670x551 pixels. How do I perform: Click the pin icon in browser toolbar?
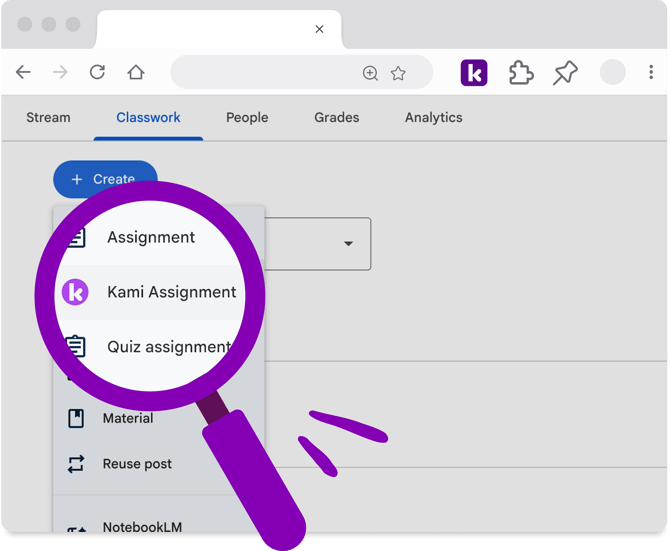tap(565, 73)
